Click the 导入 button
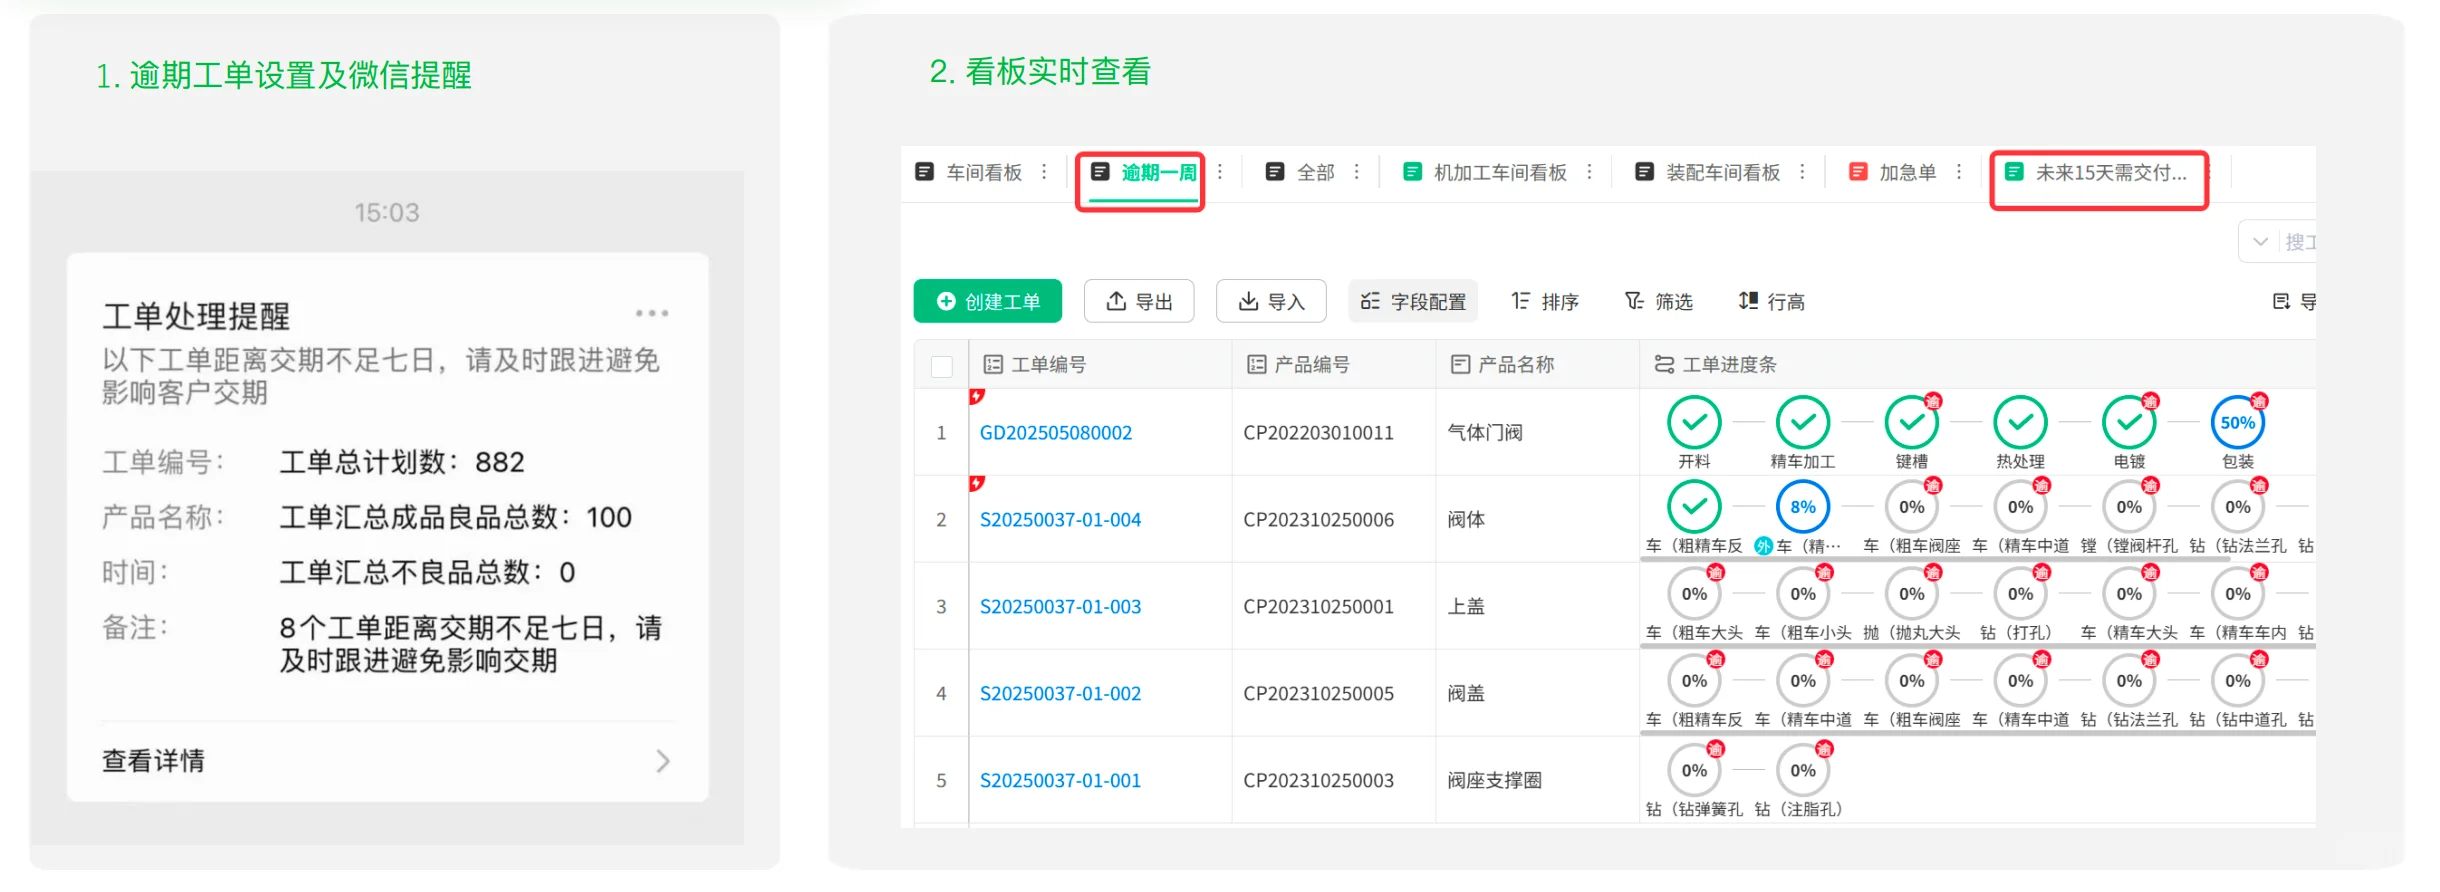Screen dimensions: 2440x892 [1271, 301]
